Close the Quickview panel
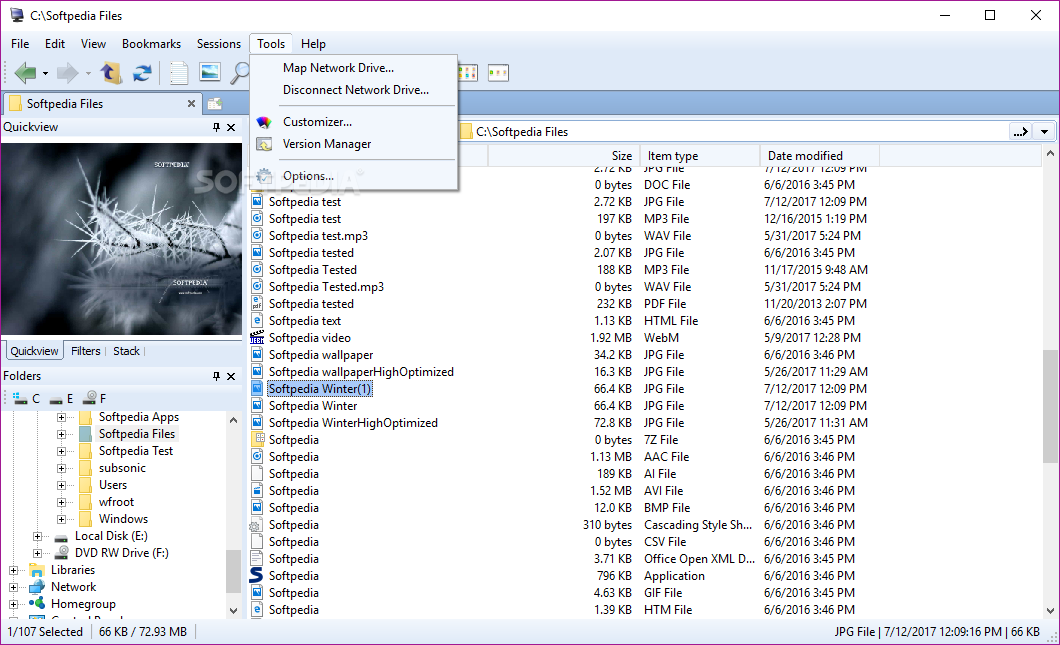This screenshot has width=1060, height=645. 231,127
